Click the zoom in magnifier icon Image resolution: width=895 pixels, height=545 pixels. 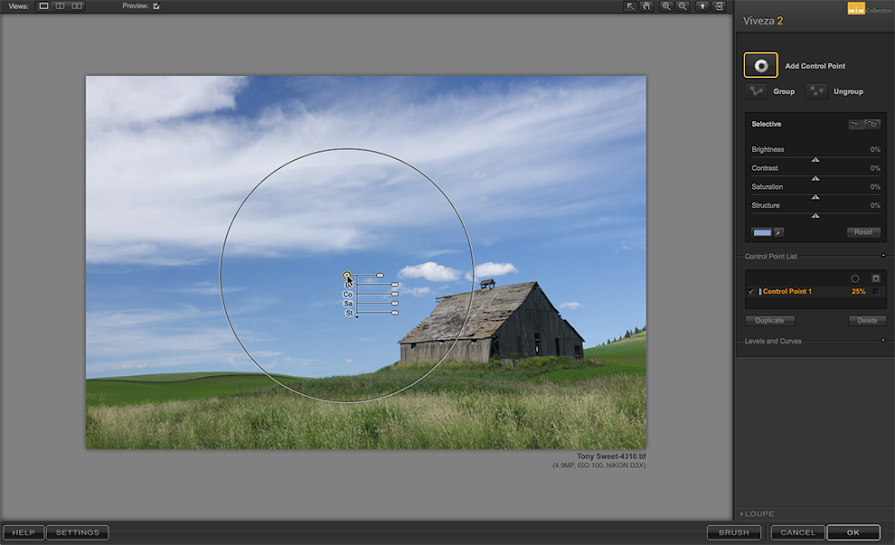666,6
